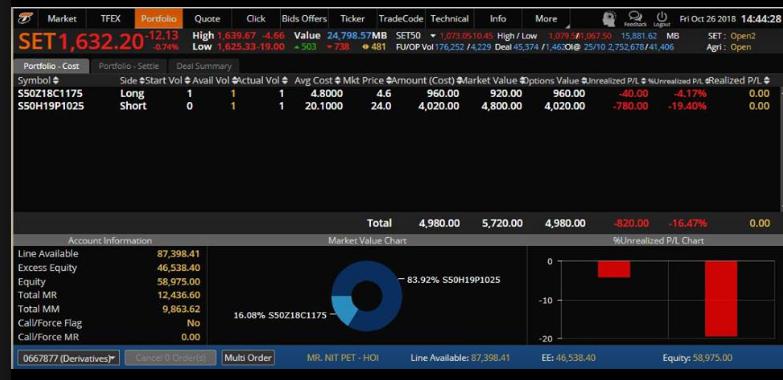Viewport: 783px width, 380px height.
Task: Switch to Deal Summary tab
Action: (x=204, y=66)
